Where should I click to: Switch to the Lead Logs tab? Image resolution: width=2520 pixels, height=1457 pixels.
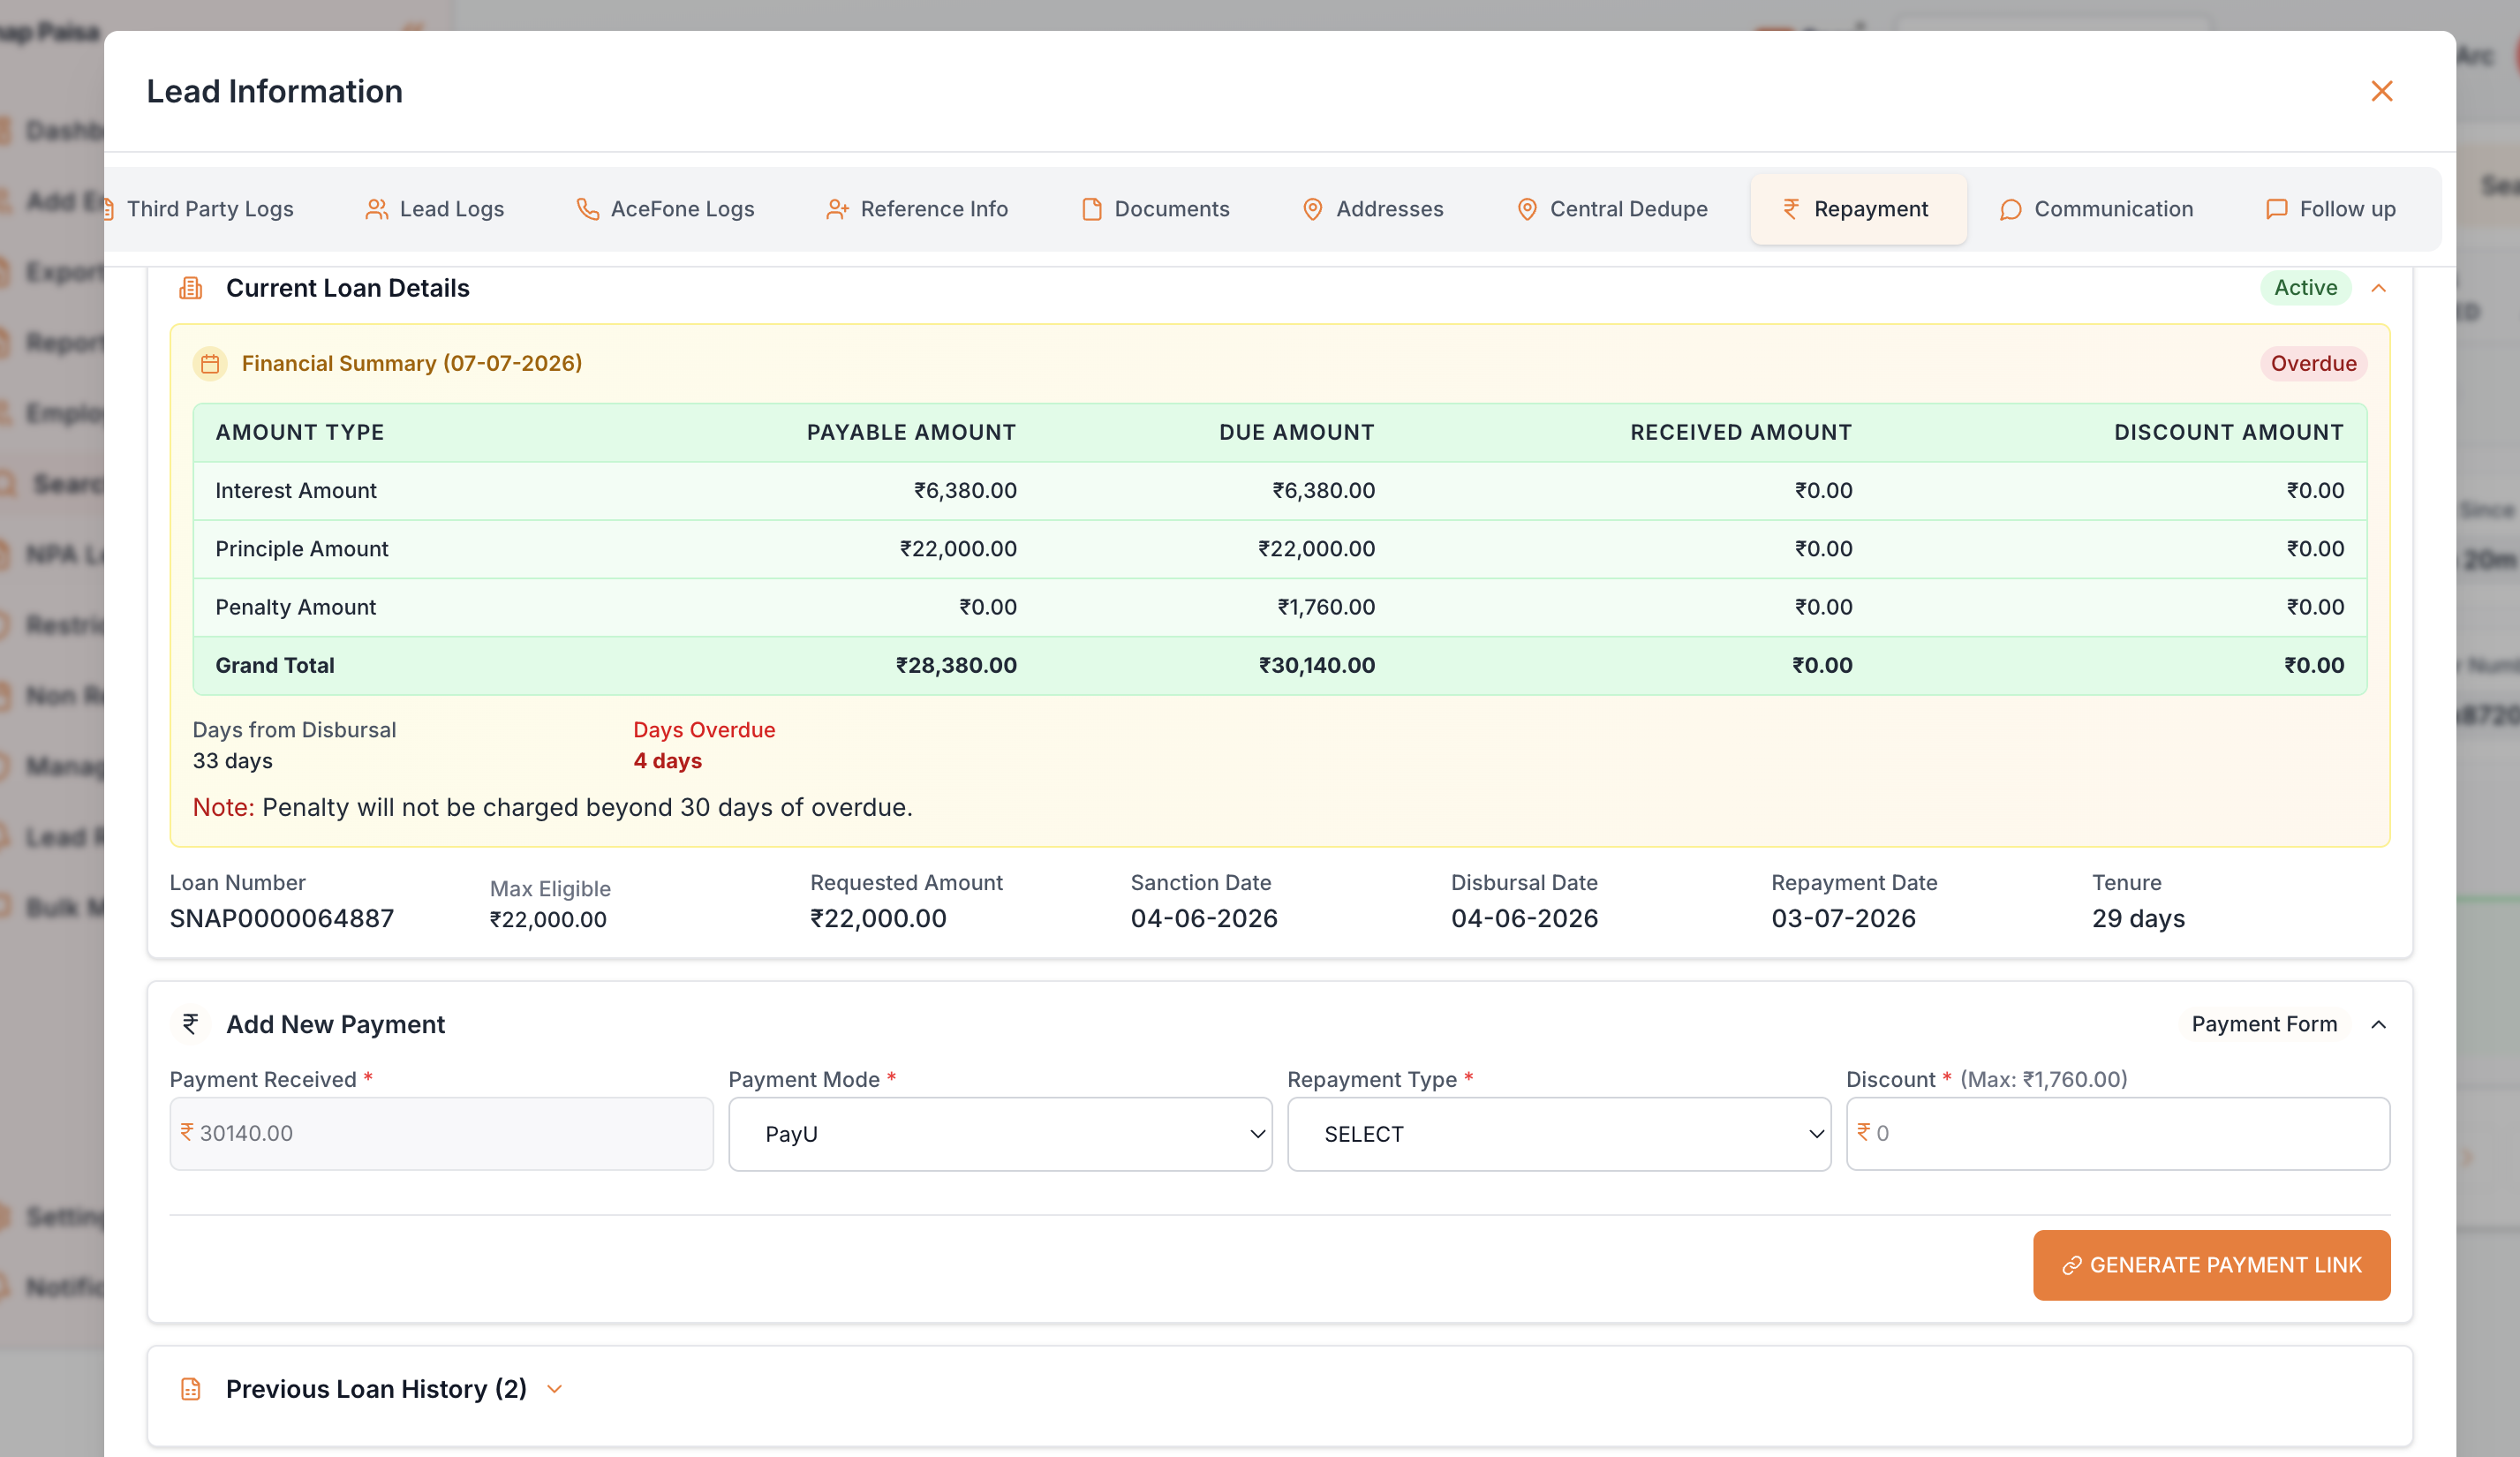435,209
